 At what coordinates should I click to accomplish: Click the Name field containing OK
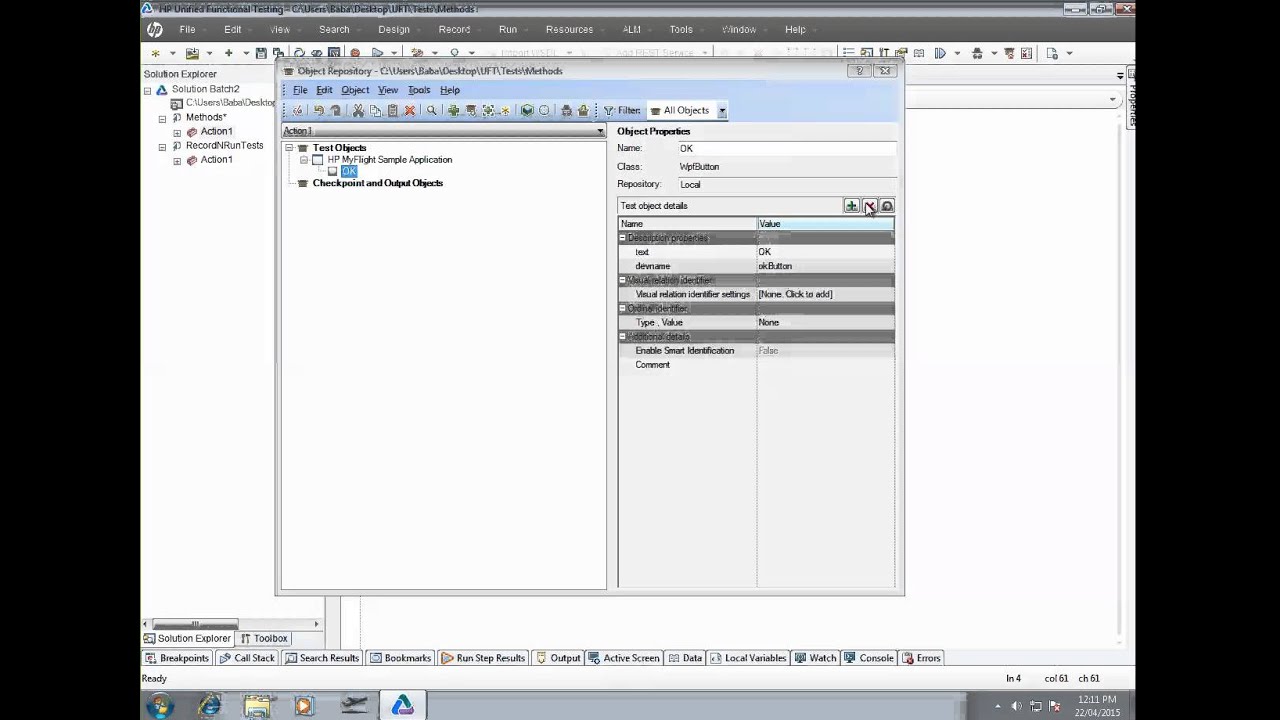786,148
